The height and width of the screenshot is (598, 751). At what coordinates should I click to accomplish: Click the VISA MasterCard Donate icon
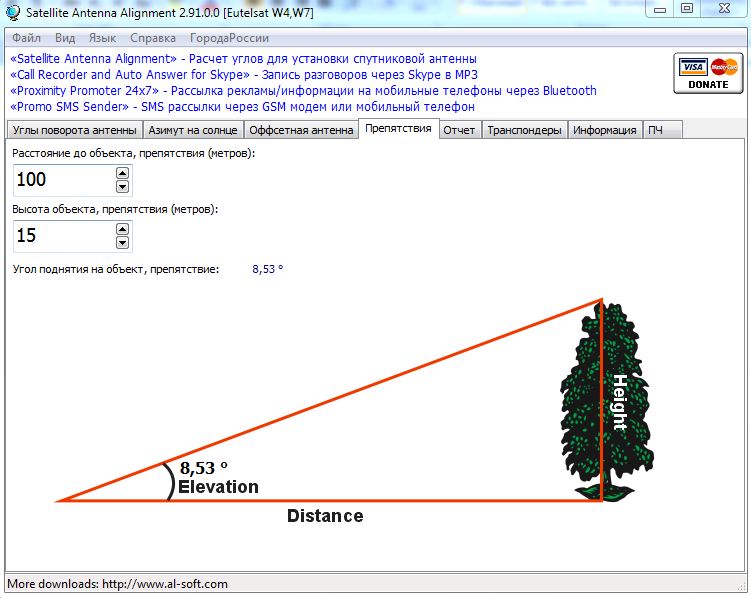[708, 73]
